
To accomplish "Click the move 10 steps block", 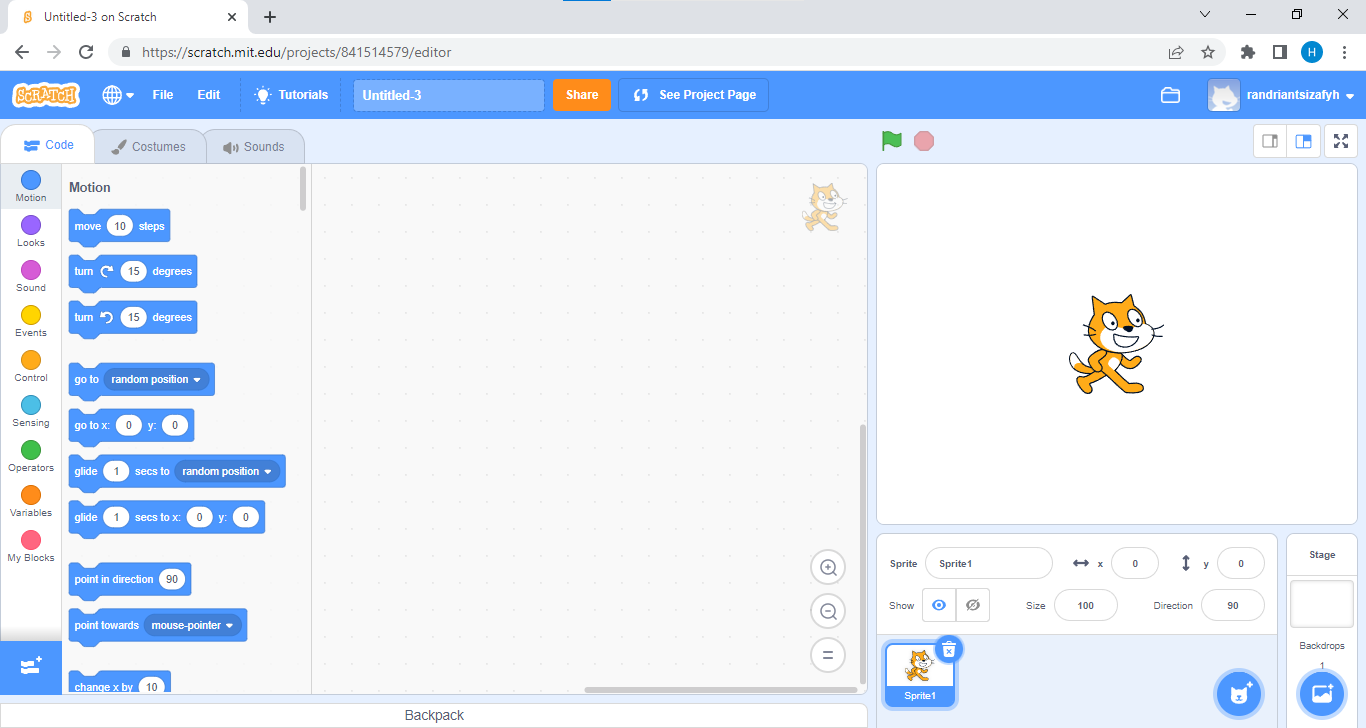I will pyautogui.click(x=119, y=226).
